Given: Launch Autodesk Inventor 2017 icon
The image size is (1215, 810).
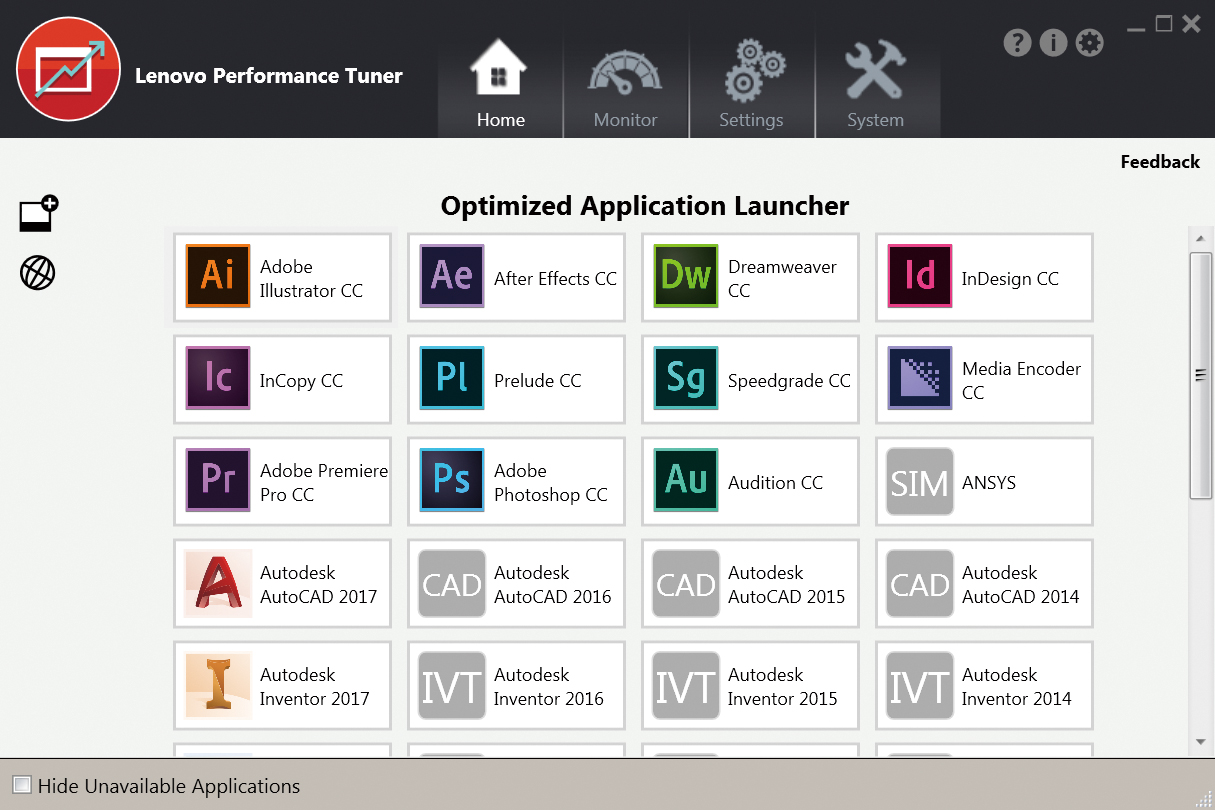Looking at the screenshot, I should 218,686.
